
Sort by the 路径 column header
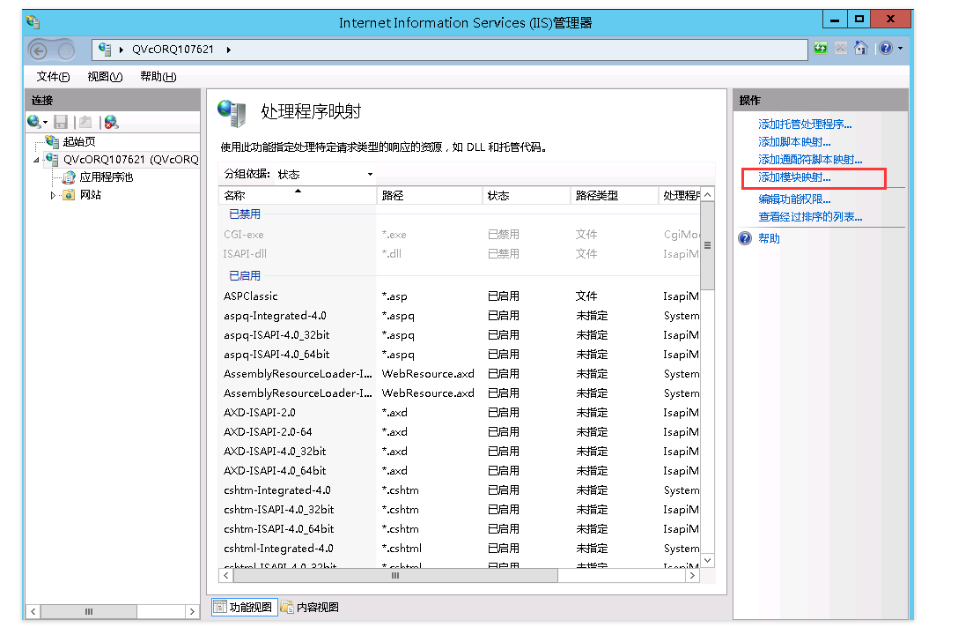(429, 196)
